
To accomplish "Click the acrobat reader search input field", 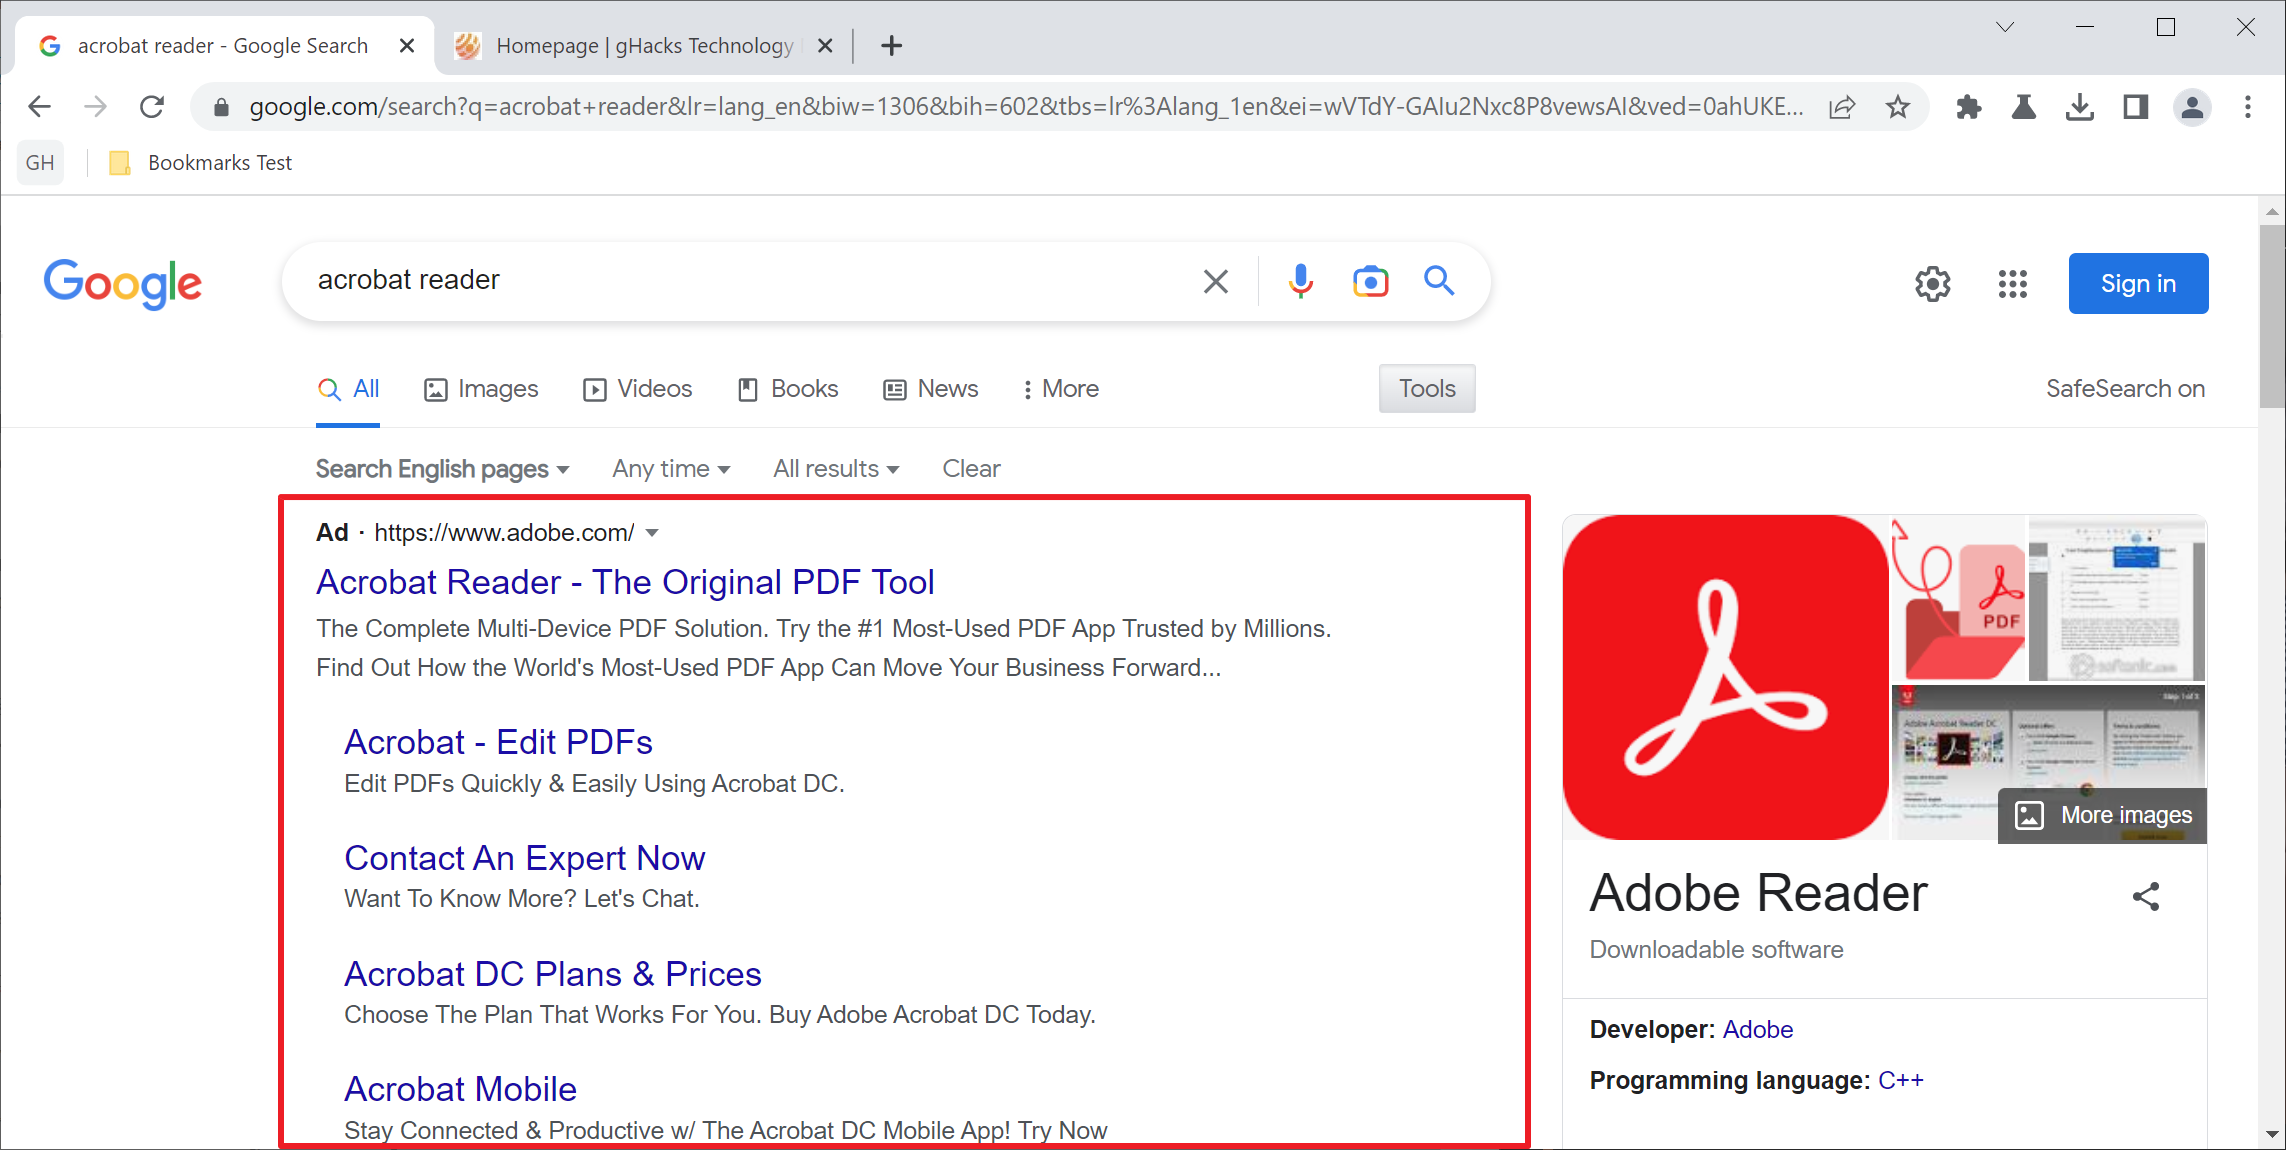I will 746,280.
